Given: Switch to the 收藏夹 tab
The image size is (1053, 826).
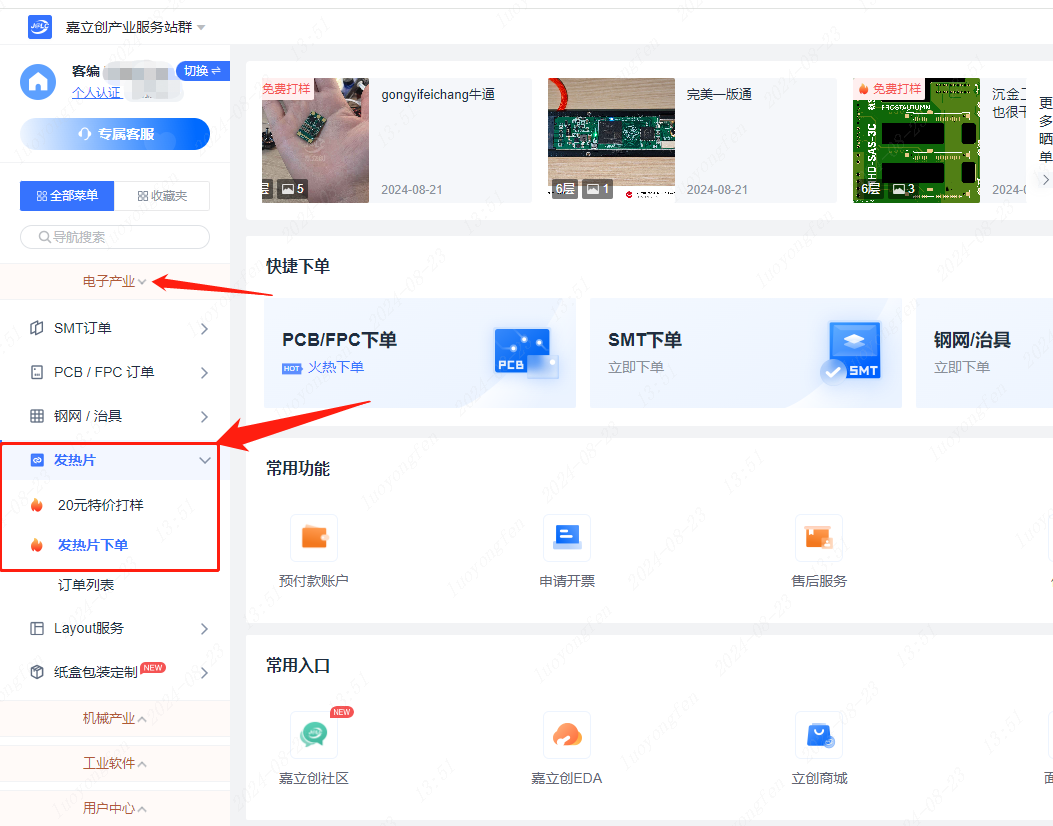Looking at the screenshot, I should pyautogui.click(x=162, y=196).
